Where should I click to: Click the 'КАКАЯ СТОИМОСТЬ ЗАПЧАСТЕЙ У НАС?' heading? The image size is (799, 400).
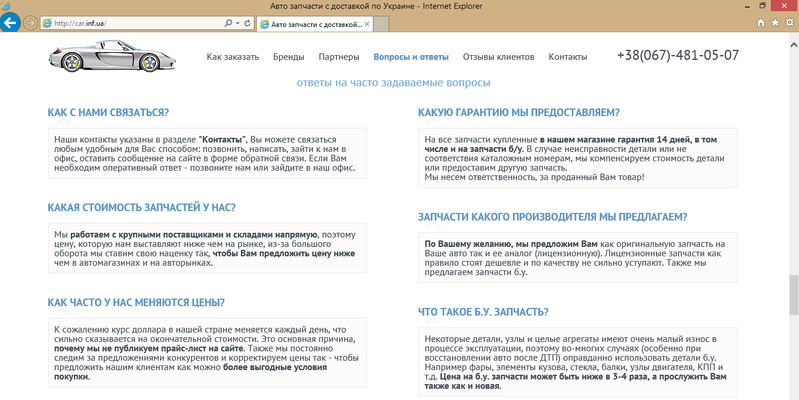[142, 207]
